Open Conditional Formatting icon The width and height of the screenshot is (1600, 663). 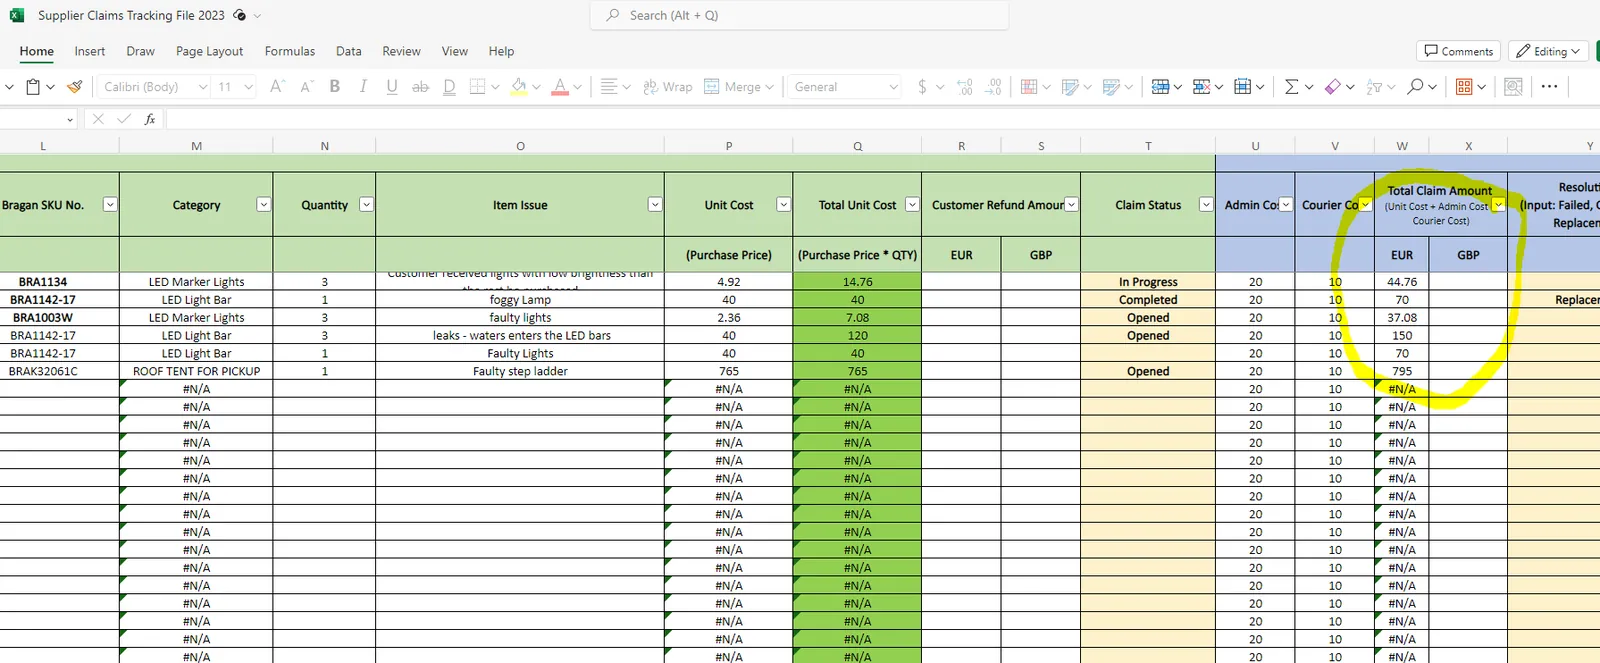(x=1029, y=87)
